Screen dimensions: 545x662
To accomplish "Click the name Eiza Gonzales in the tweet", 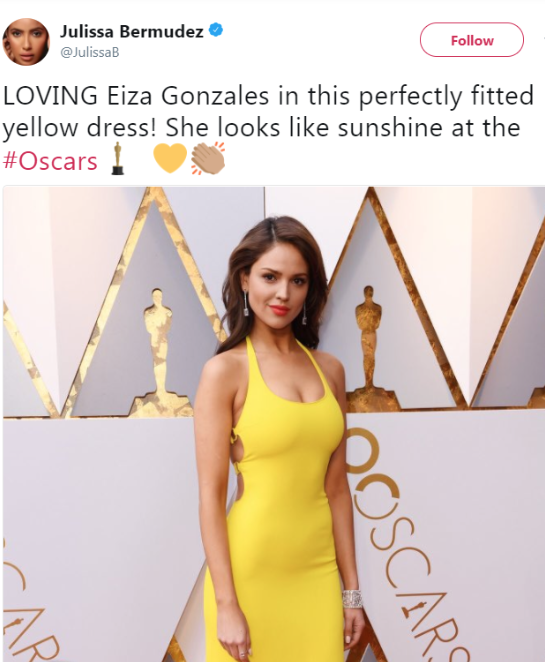I will pos(188,96).
